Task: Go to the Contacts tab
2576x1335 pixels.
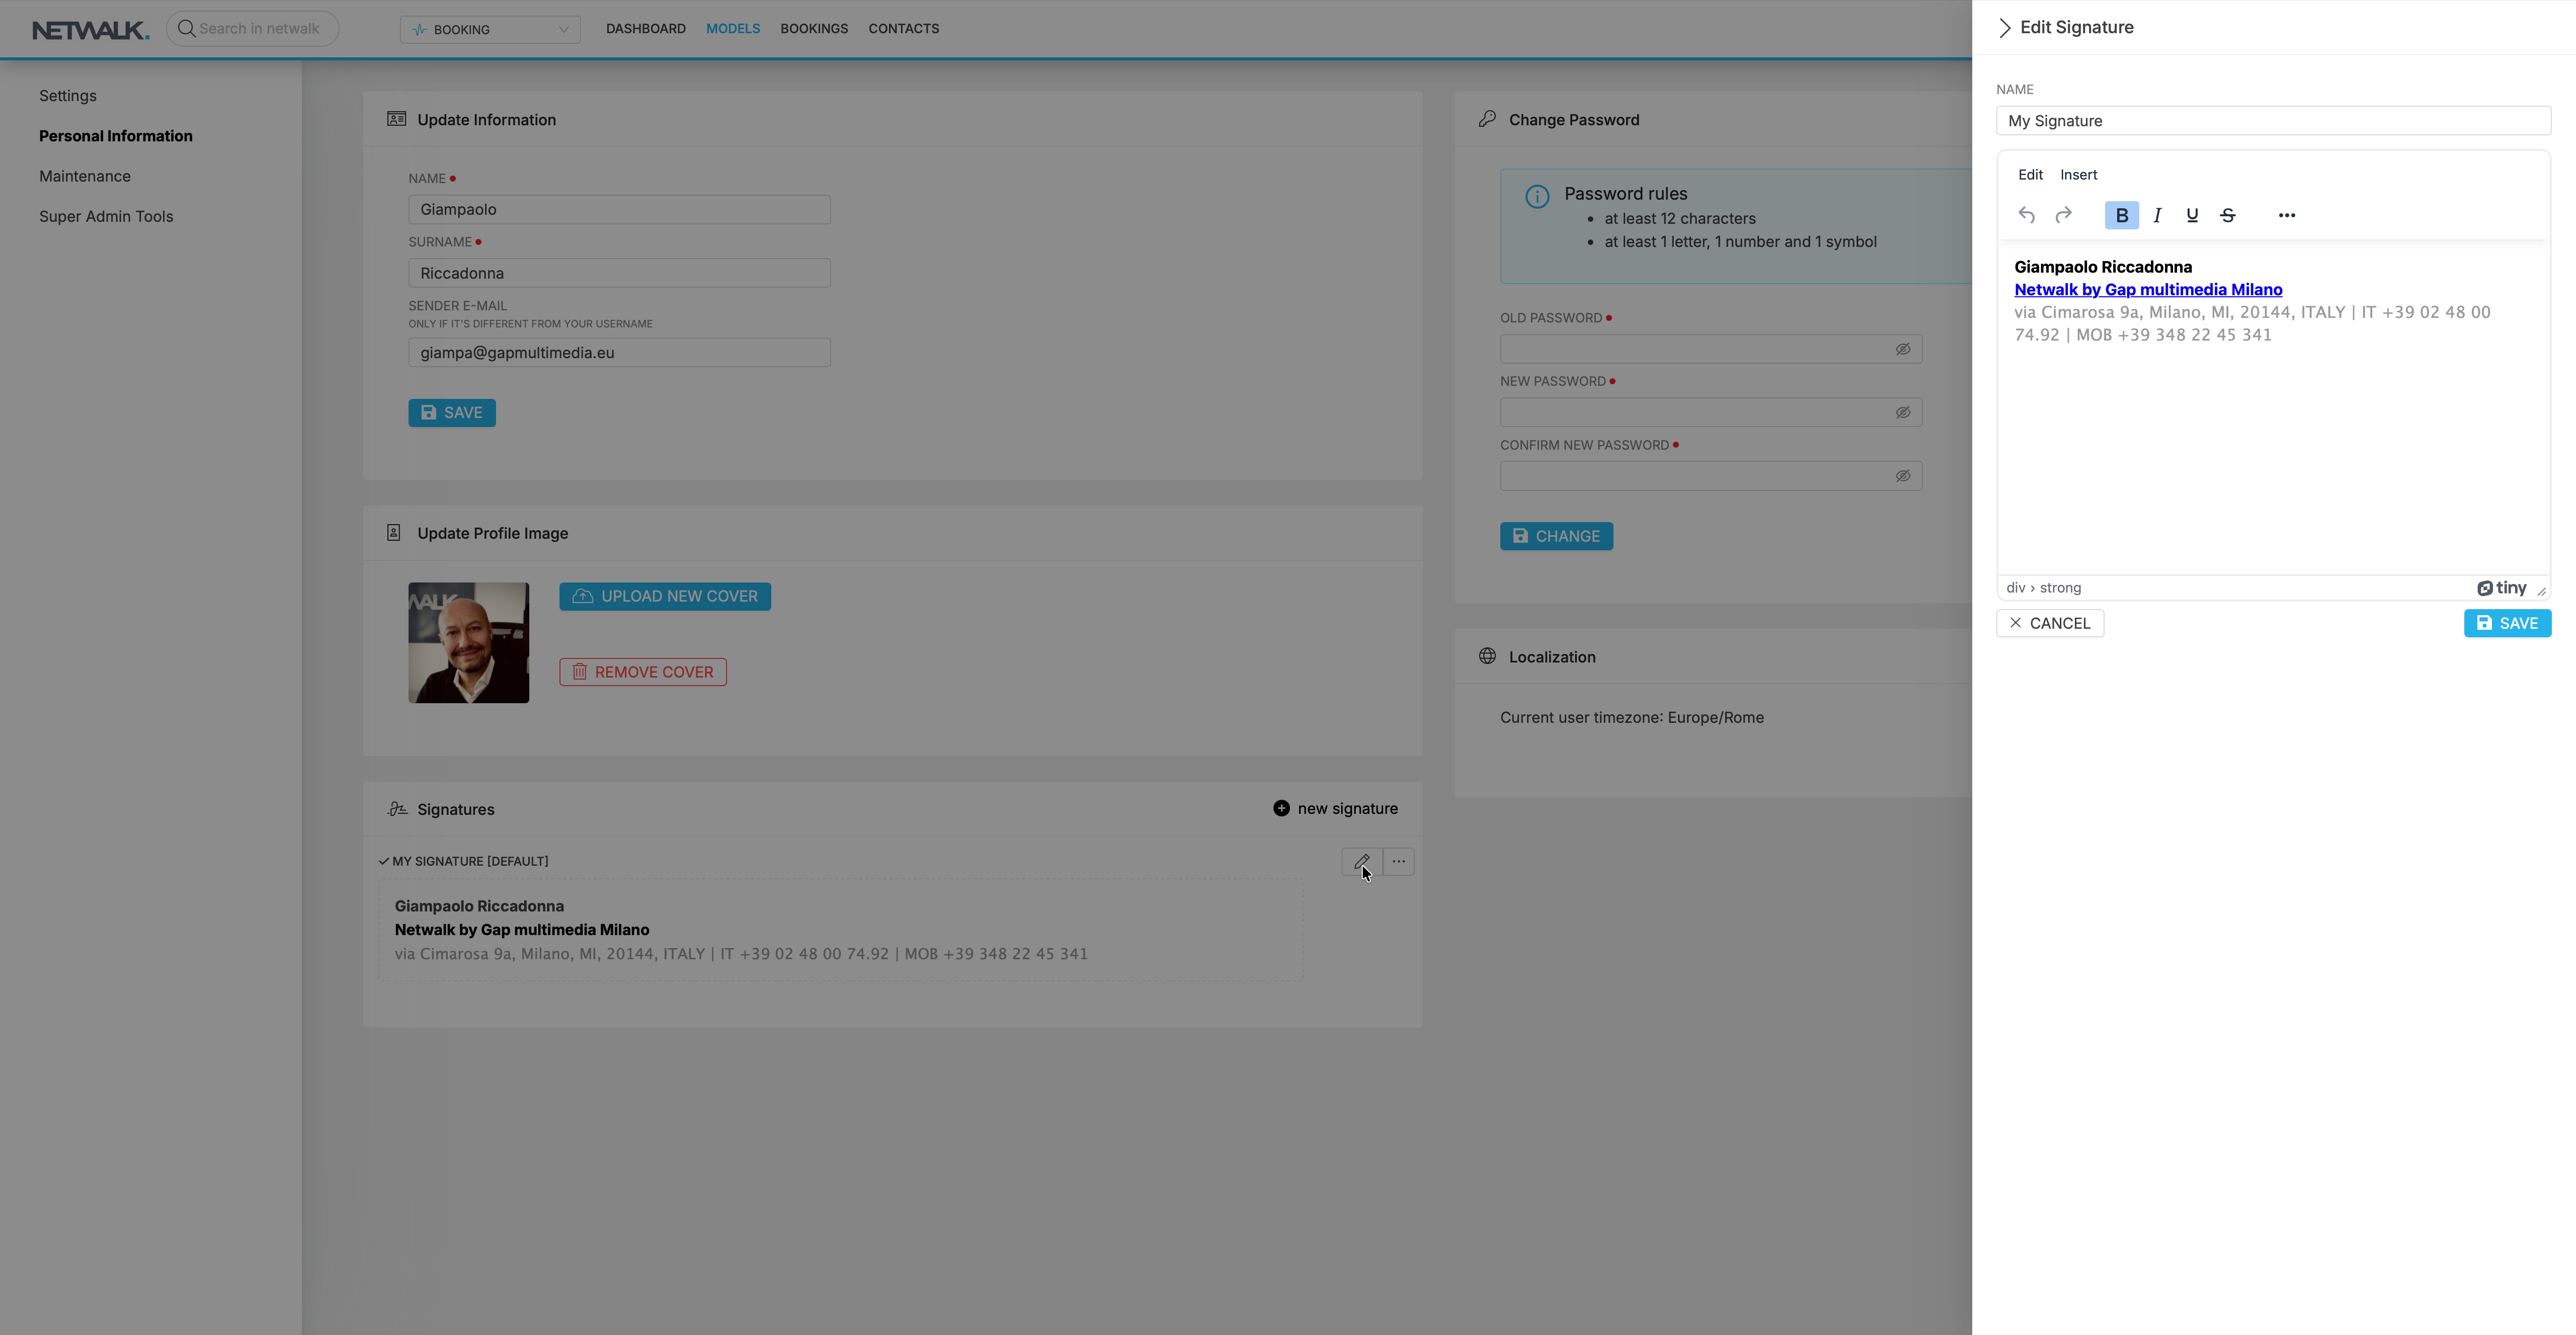Action: (903, 28)
